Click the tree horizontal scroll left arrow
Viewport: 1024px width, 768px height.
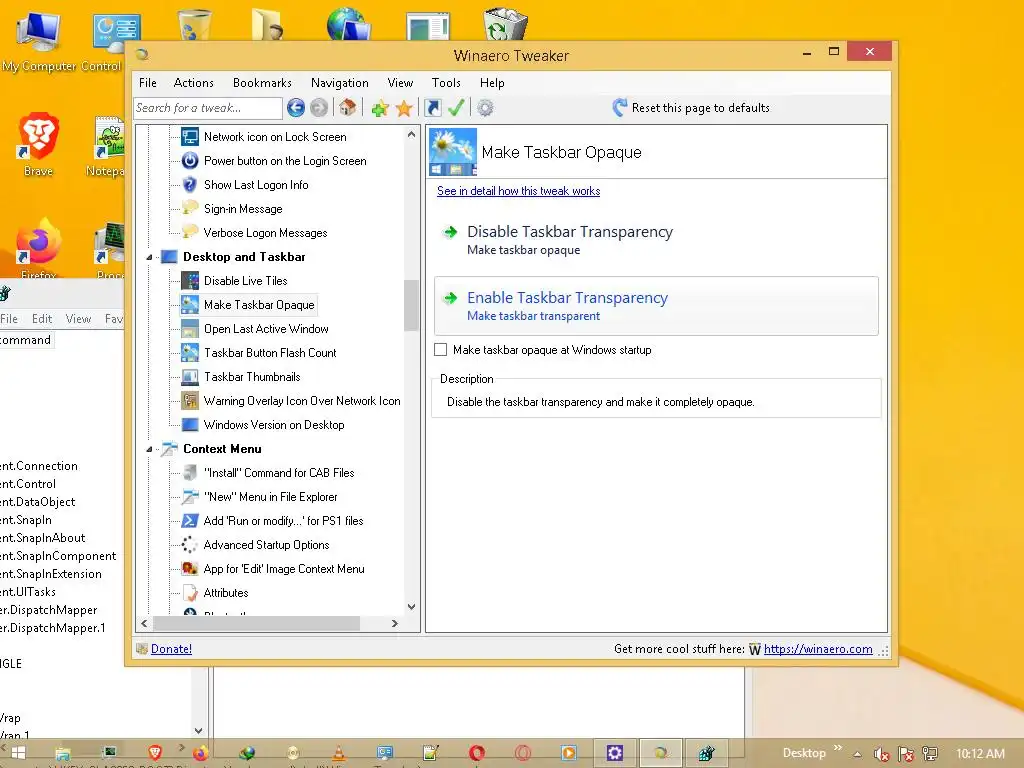(x=144, y=624)
